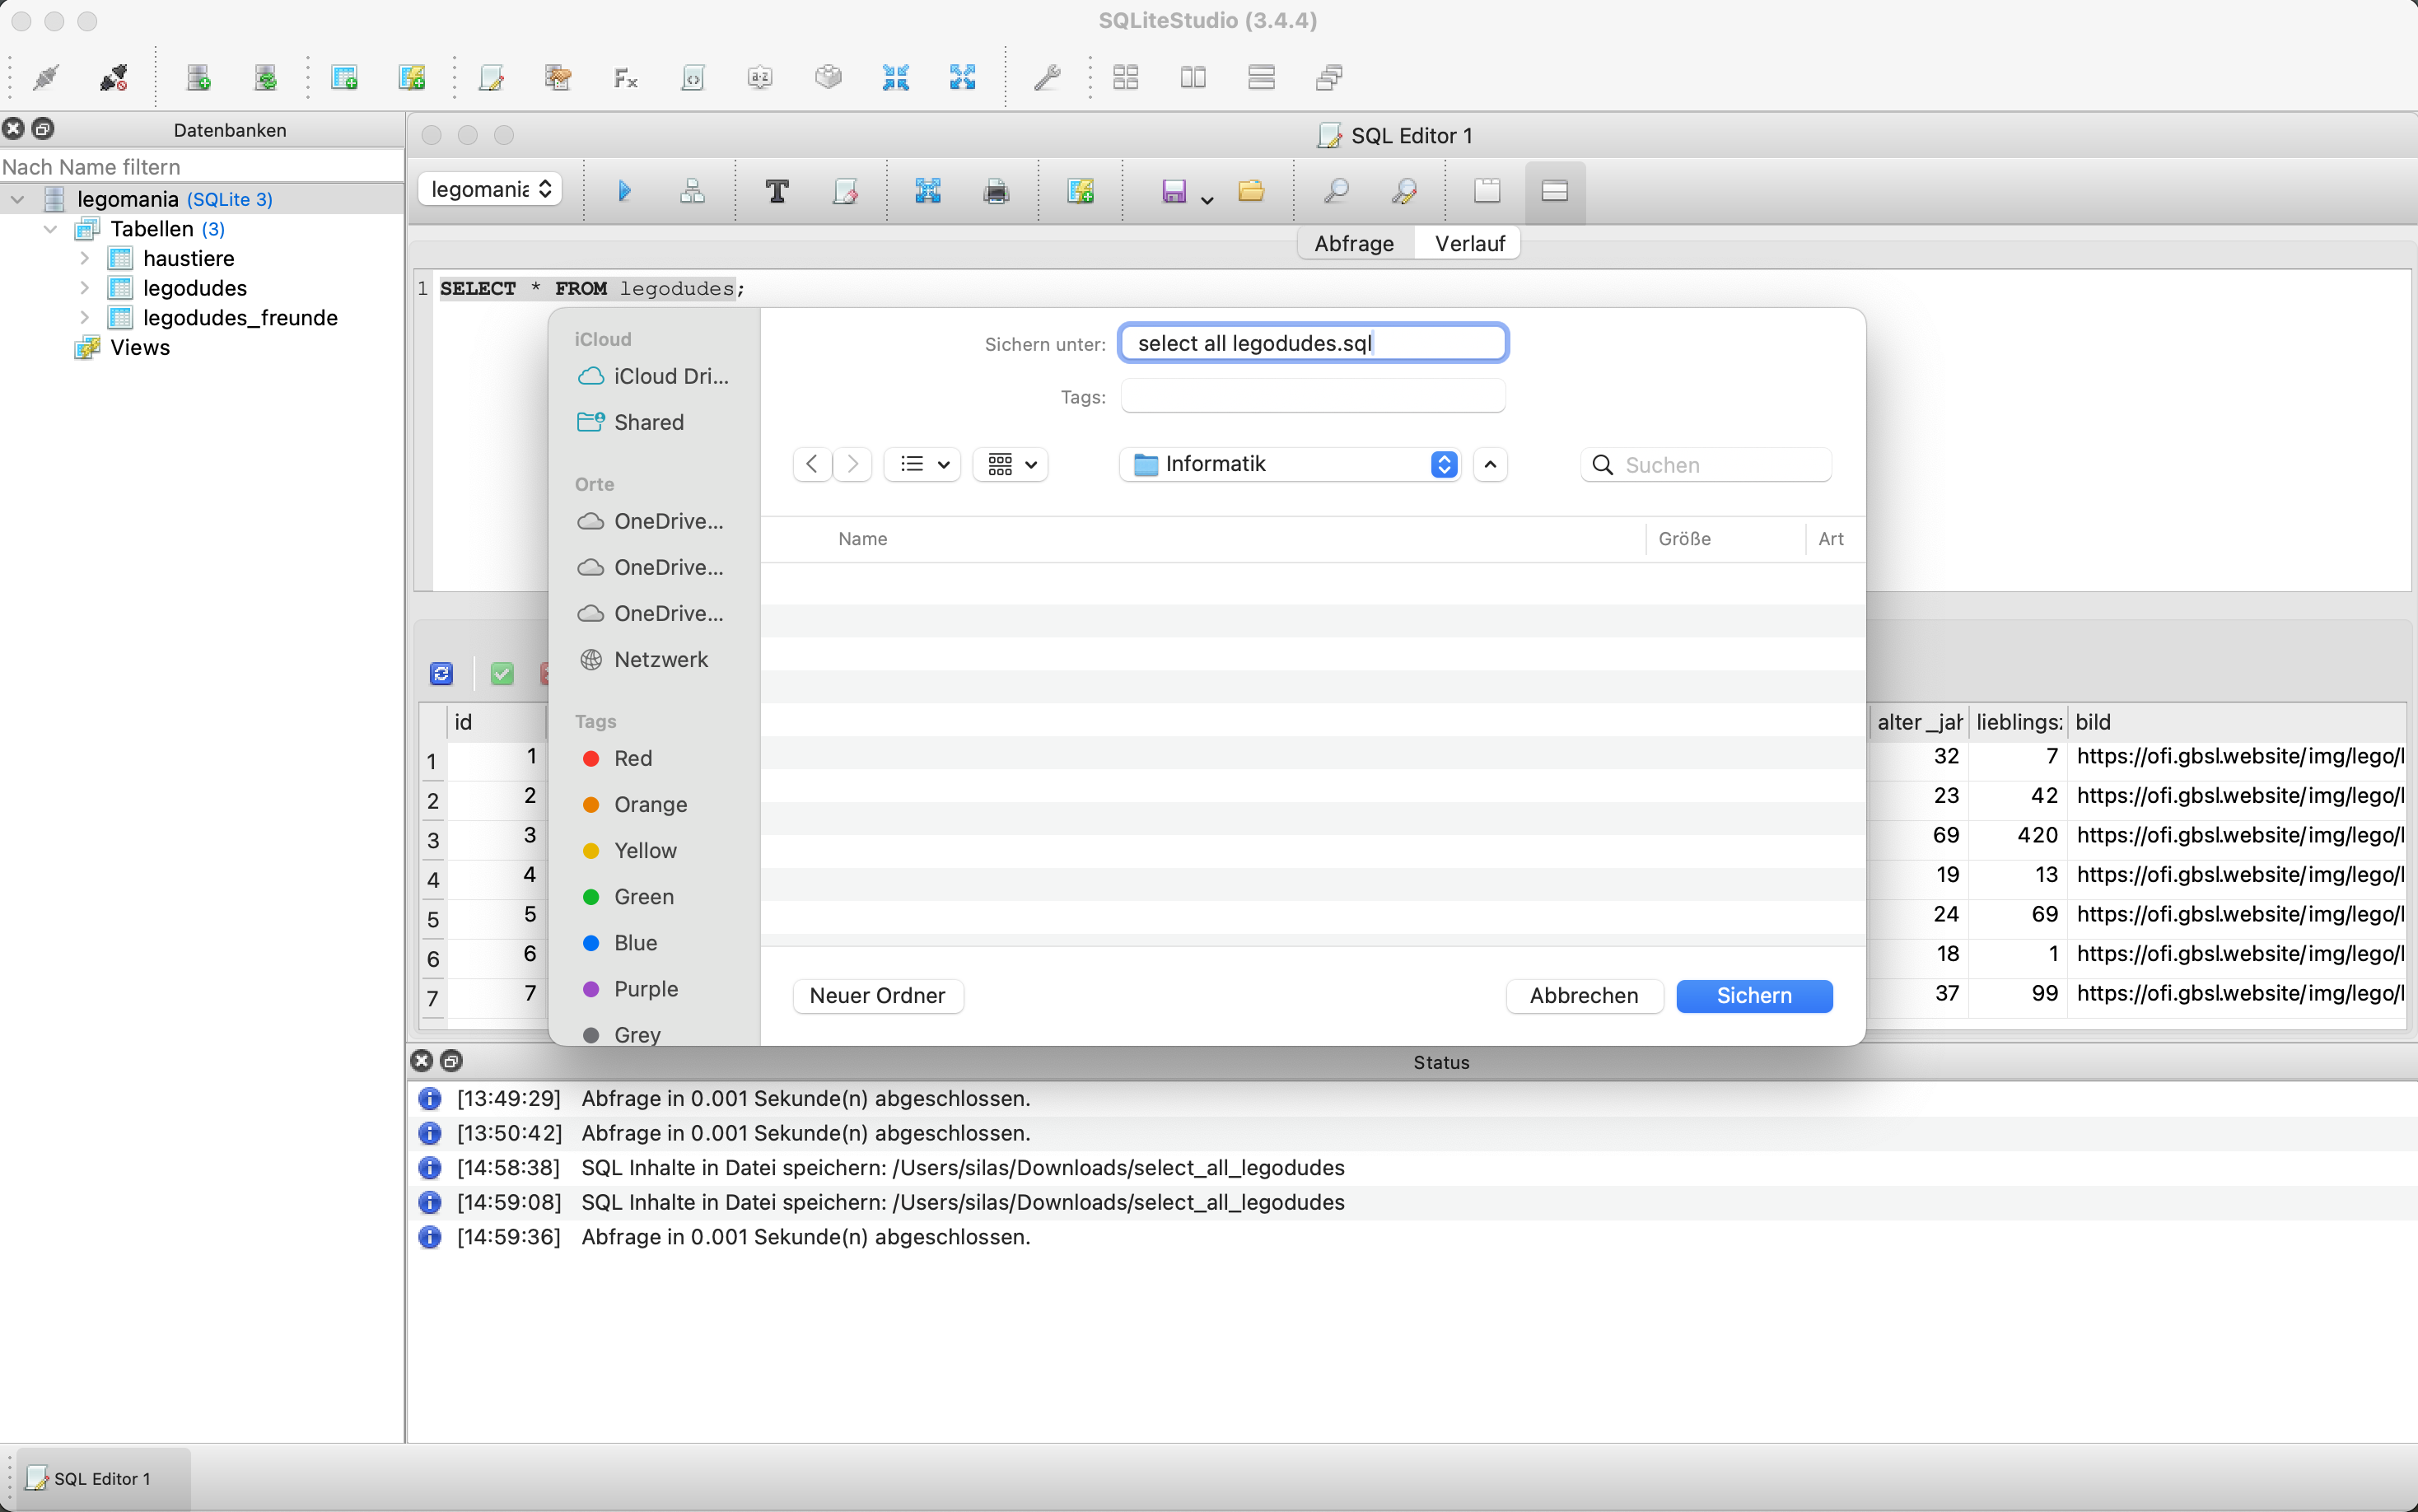Toggle results-in-separate-tab layout button
This screenshot has width=2418, height=1512.
pos(1487,190)
